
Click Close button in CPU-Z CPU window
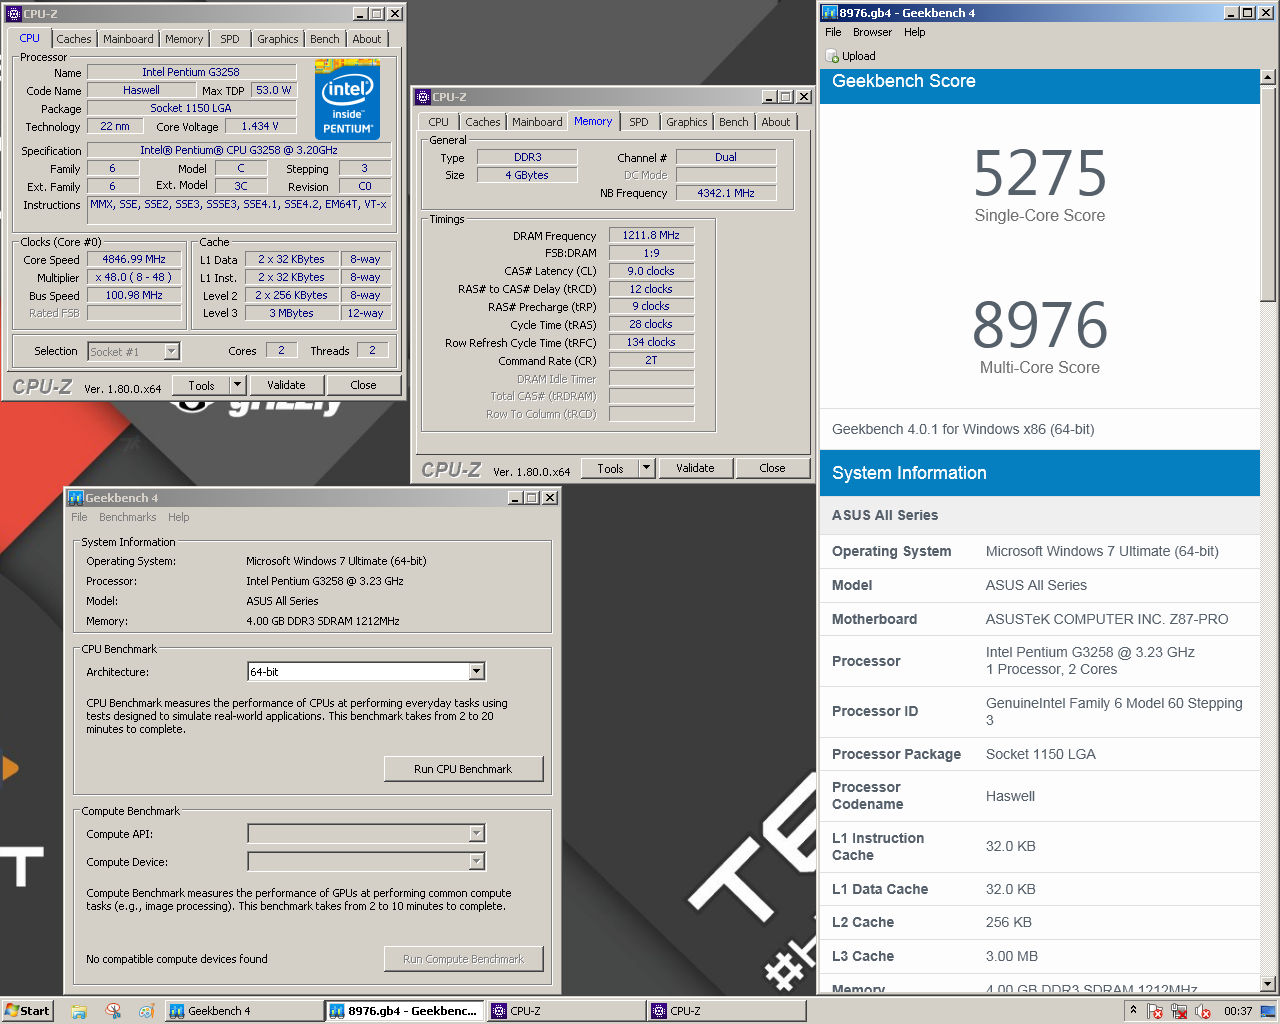(x=363, y=385)
